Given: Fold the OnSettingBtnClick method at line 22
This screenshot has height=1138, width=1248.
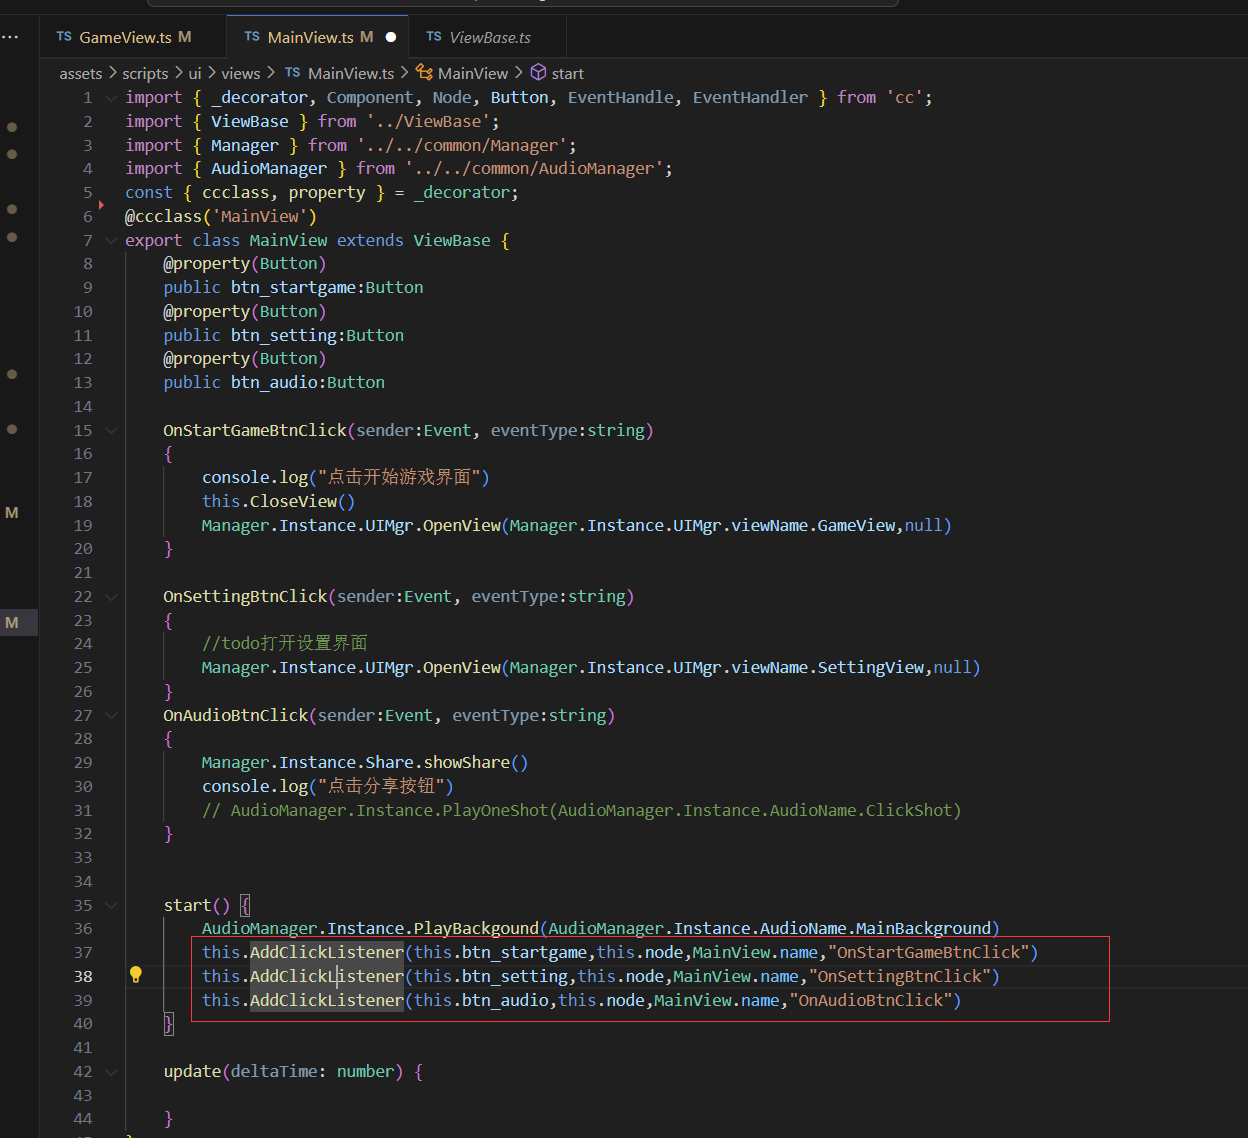Looking at the screenshot, I should 111,597.
